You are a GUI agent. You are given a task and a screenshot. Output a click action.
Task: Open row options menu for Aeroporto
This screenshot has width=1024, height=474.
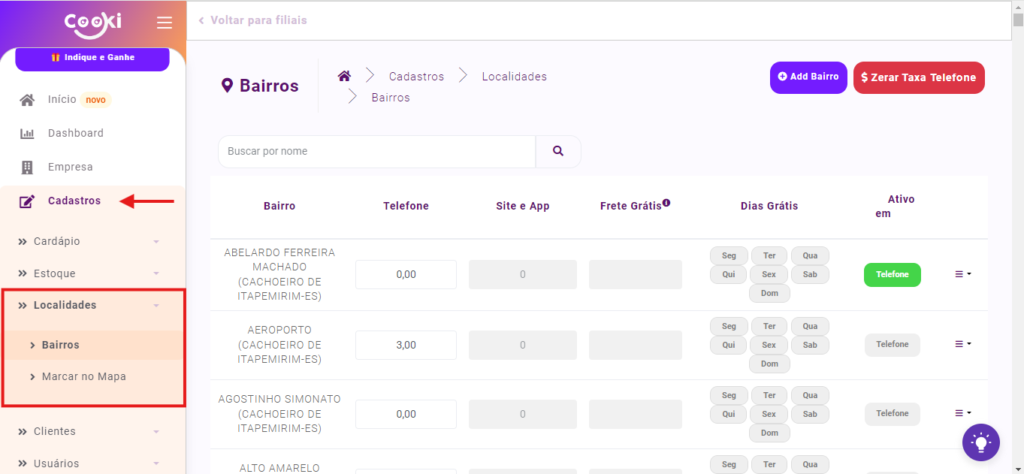point(962,344)
